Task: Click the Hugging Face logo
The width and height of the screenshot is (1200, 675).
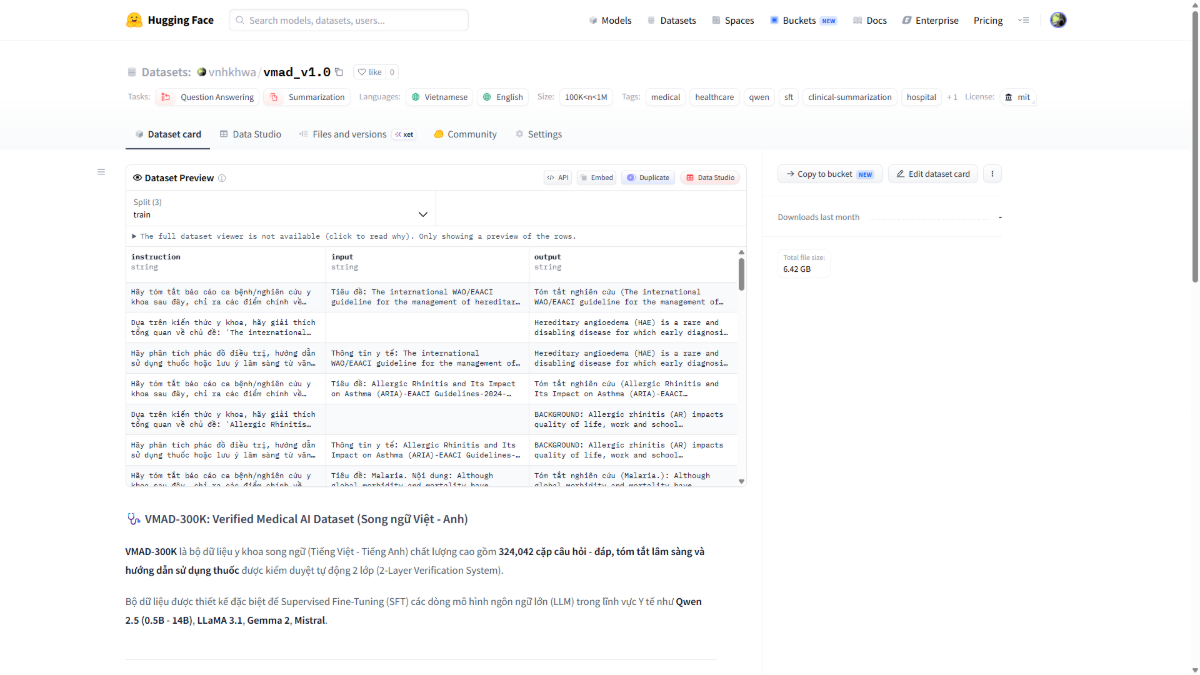Action: tap(170, 20)
